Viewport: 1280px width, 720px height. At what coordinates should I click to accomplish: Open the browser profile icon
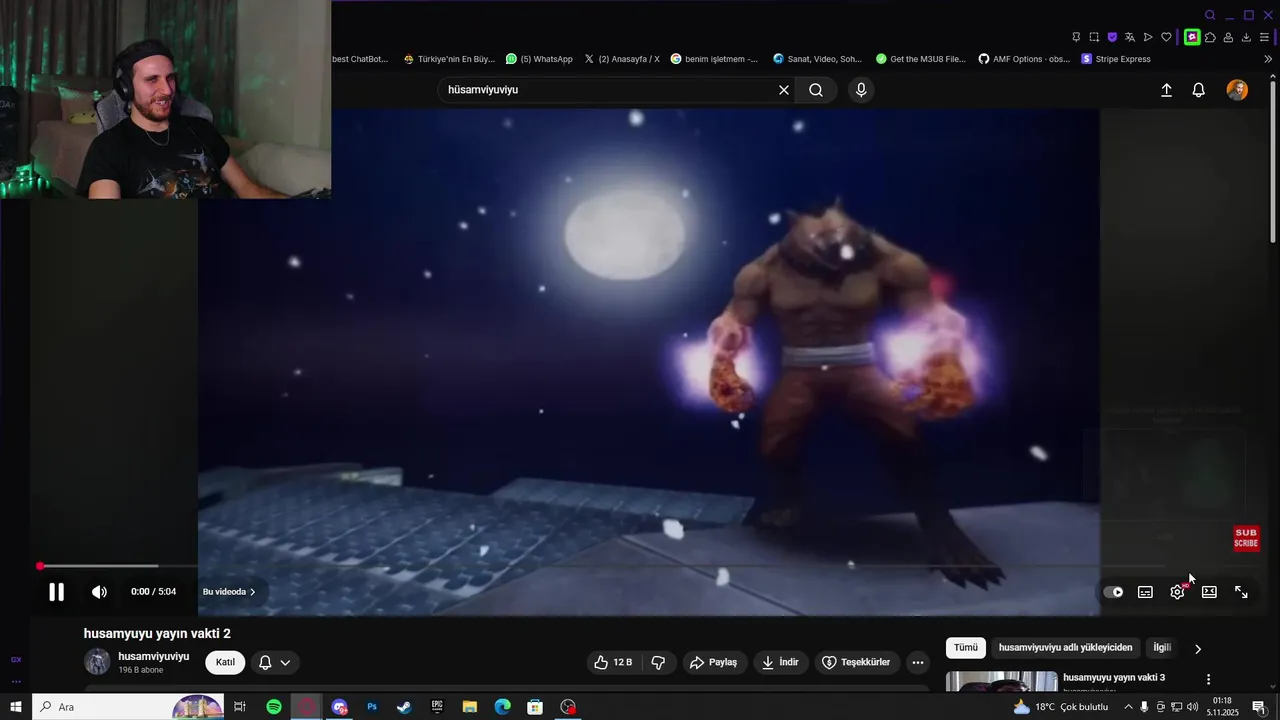[1228, 37]
